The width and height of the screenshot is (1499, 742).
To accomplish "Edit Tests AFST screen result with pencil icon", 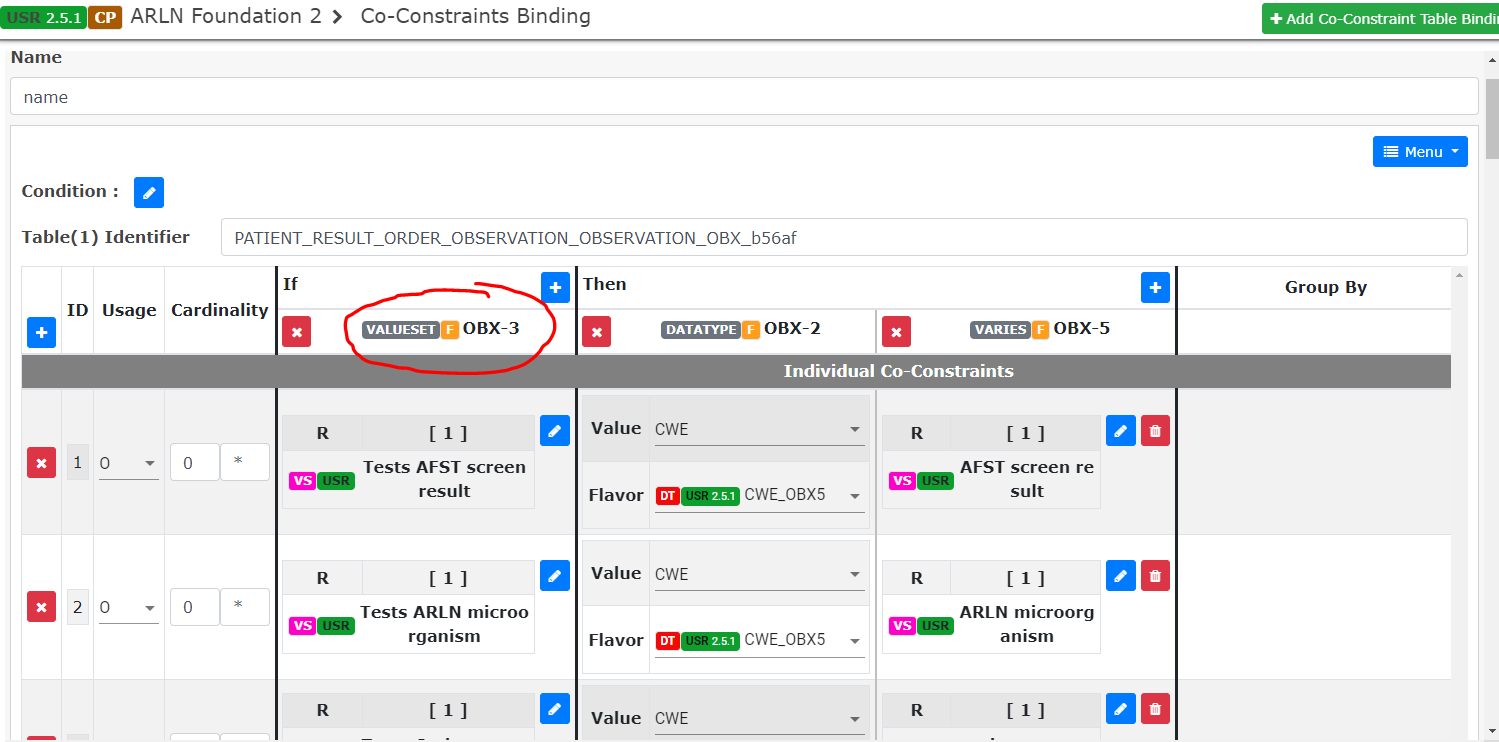I will 555,430.
